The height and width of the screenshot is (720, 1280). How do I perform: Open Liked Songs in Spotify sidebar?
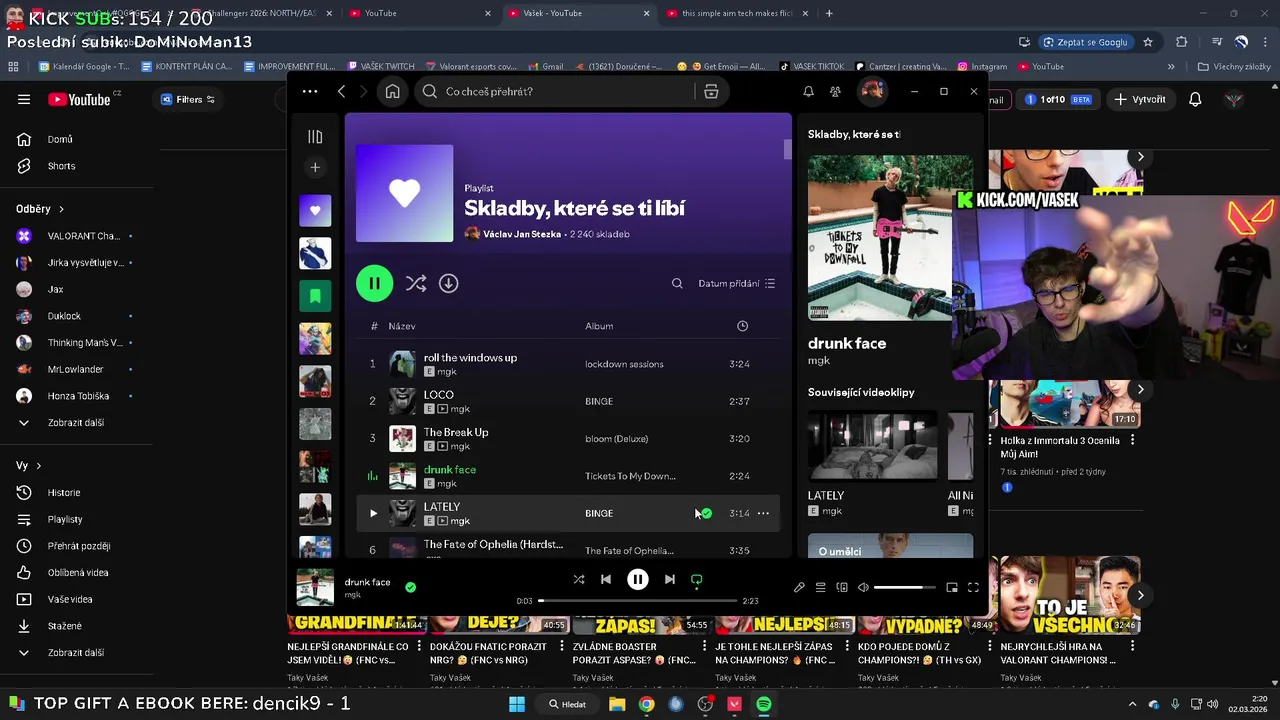point(315,210)
